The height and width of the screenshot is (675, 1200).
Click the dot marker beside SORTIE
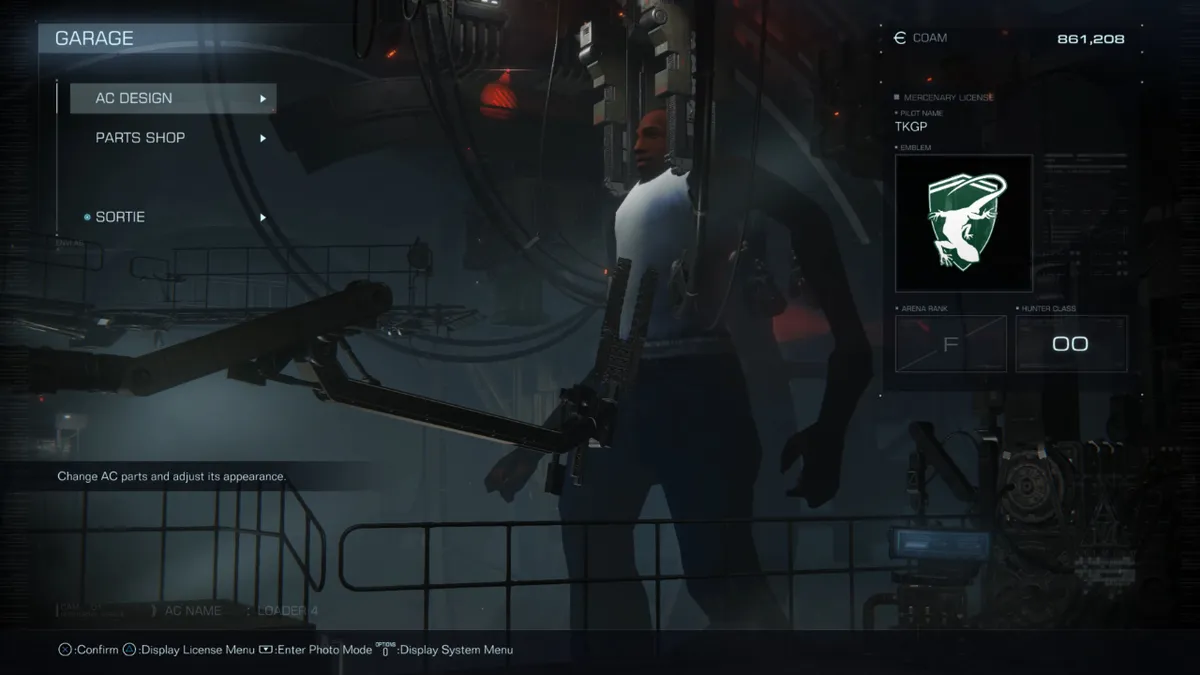pyautogui.click(x=87, y=217)
